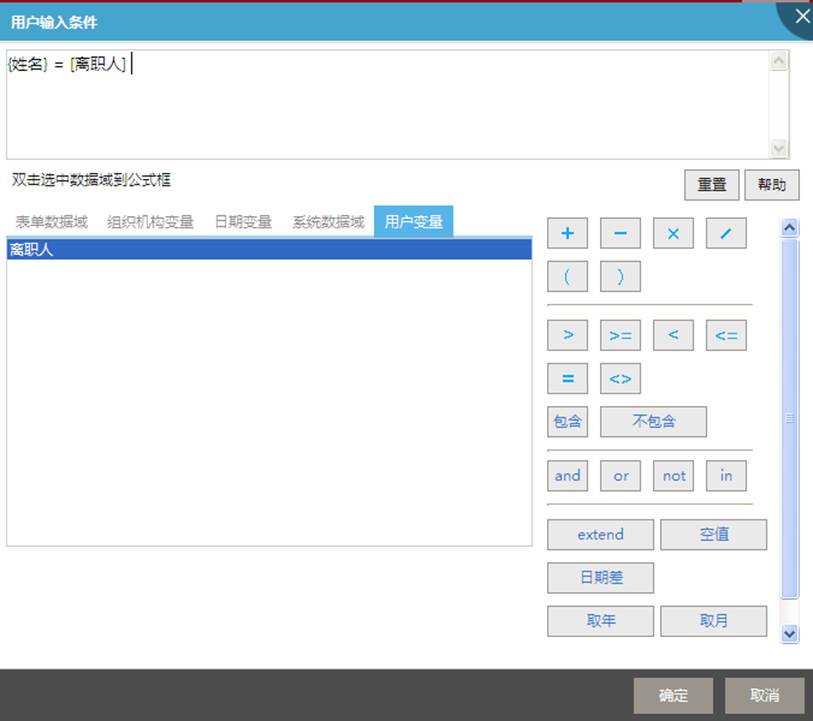Insert the not-equal <> operator
Screen dimensions: 813x721
pyautogui.click(x=620, y=379)
